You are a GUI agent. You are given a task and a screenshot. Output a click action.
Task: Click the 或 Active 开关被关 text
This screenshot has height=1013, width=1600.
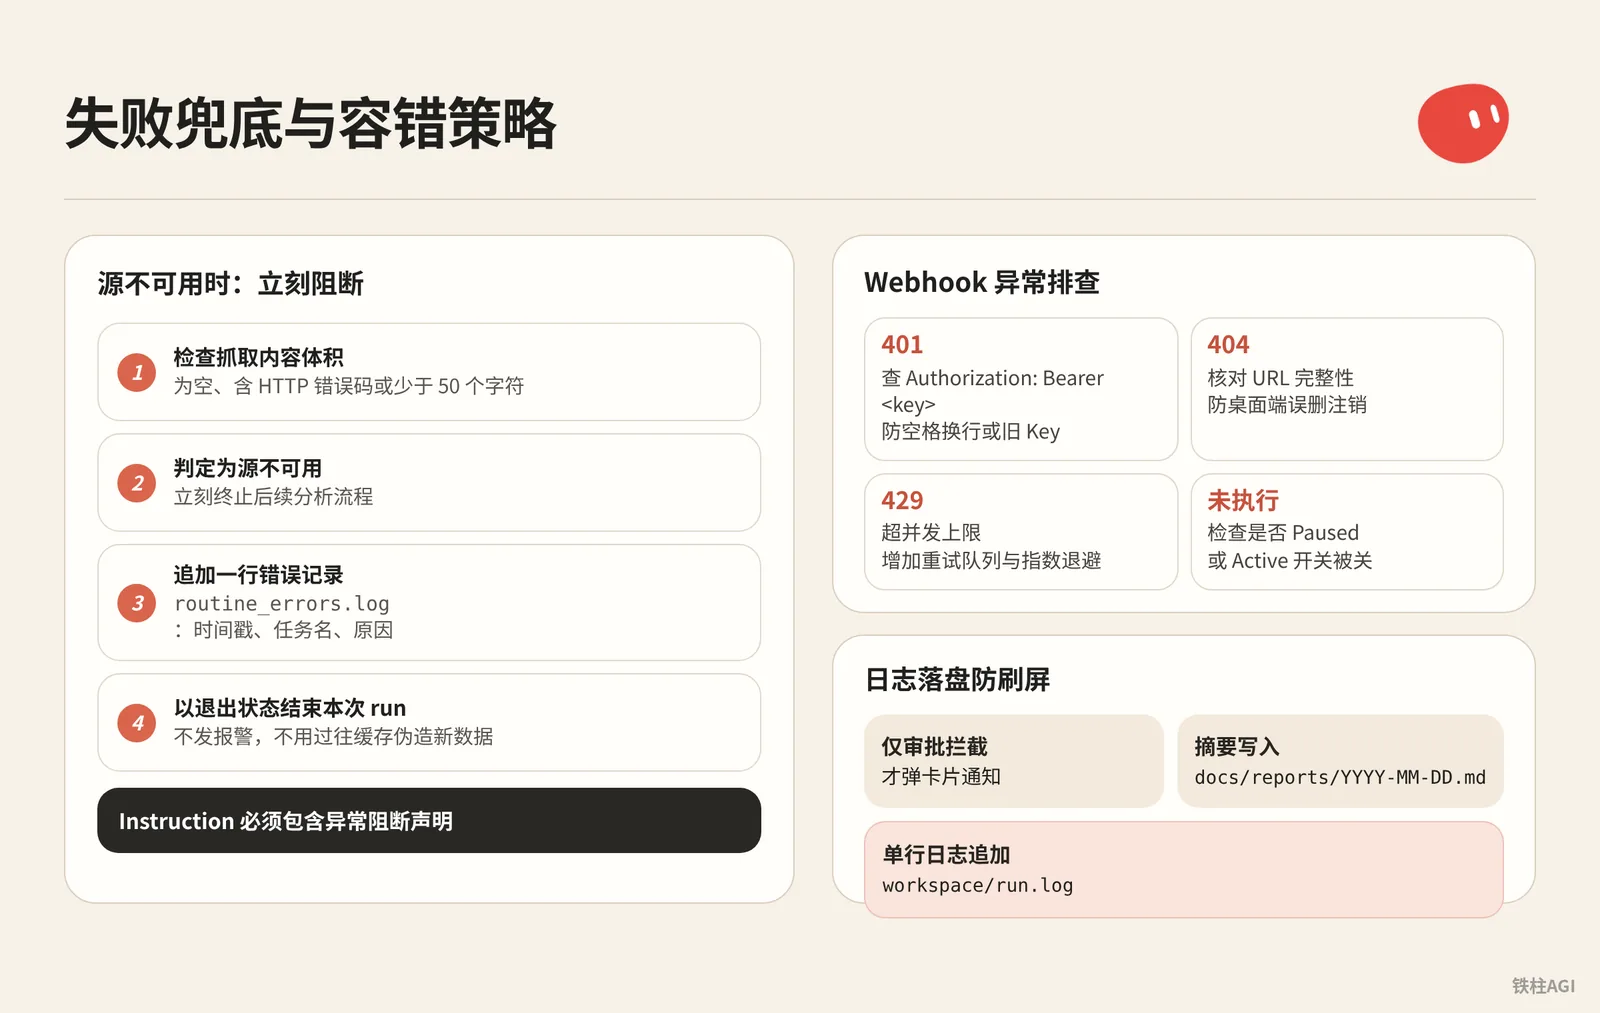tap(1290, 561)
